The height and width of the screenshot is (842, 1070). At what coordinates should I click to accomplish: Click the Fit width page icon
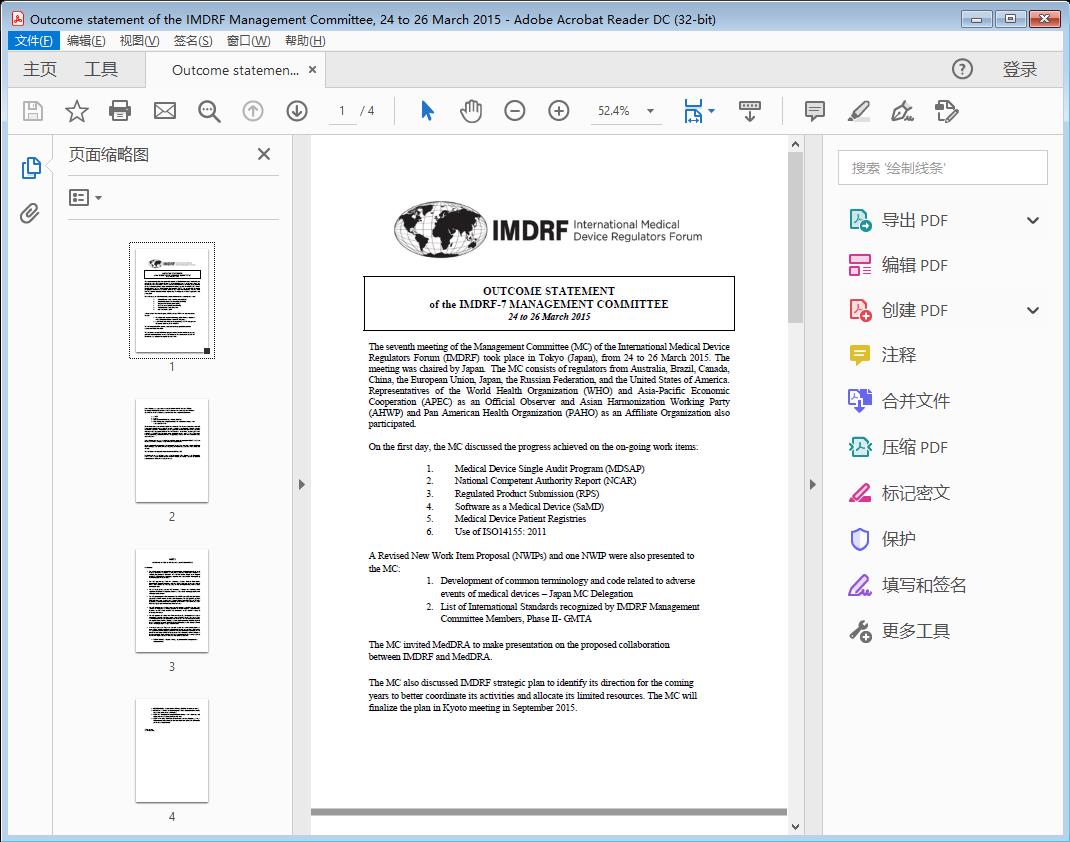click(x=693, y=111)
